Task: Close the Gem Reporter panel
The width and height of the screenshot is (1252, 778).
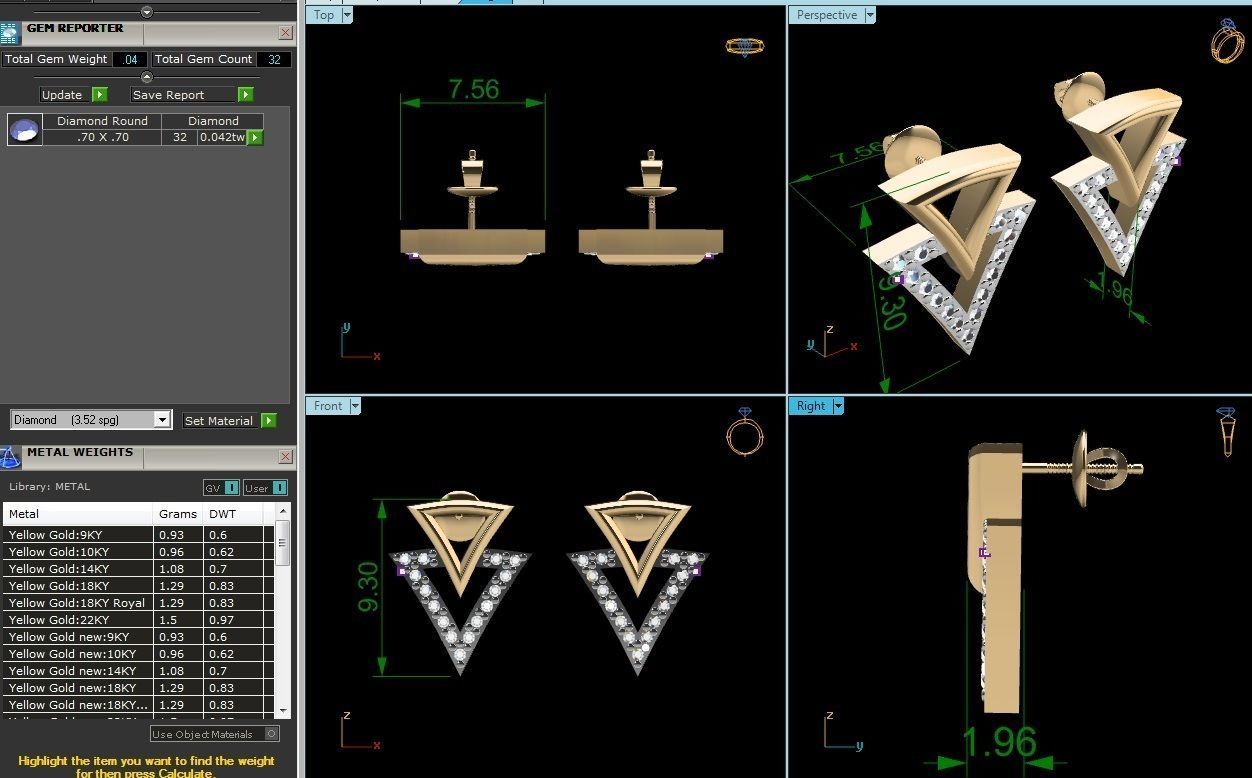Action: click(x=285, y=33)
